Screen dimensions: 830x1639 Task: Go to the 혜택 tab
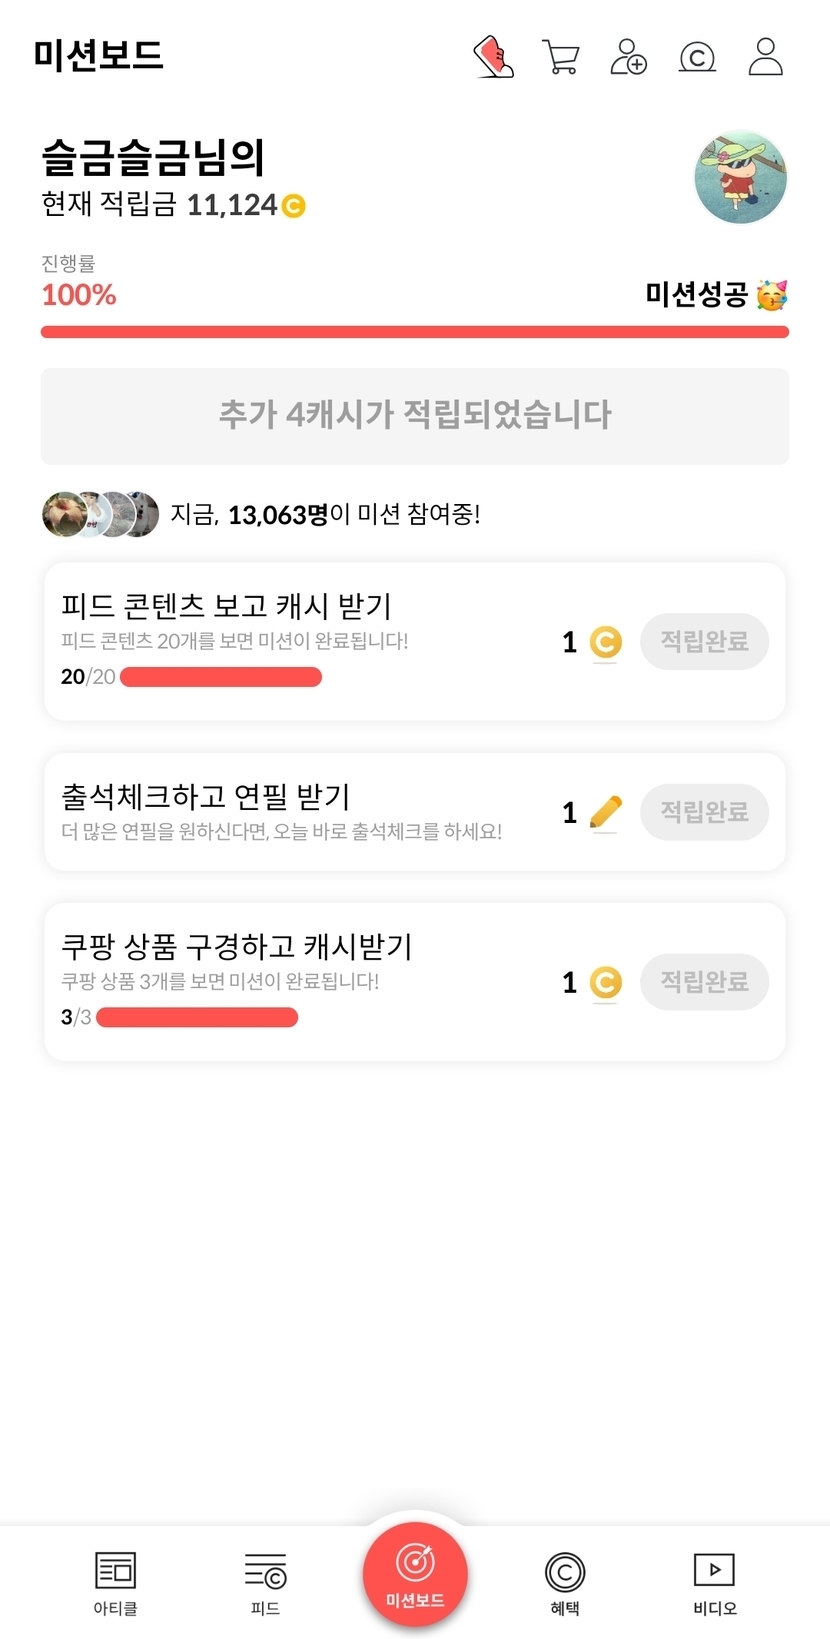(565, 1583)
